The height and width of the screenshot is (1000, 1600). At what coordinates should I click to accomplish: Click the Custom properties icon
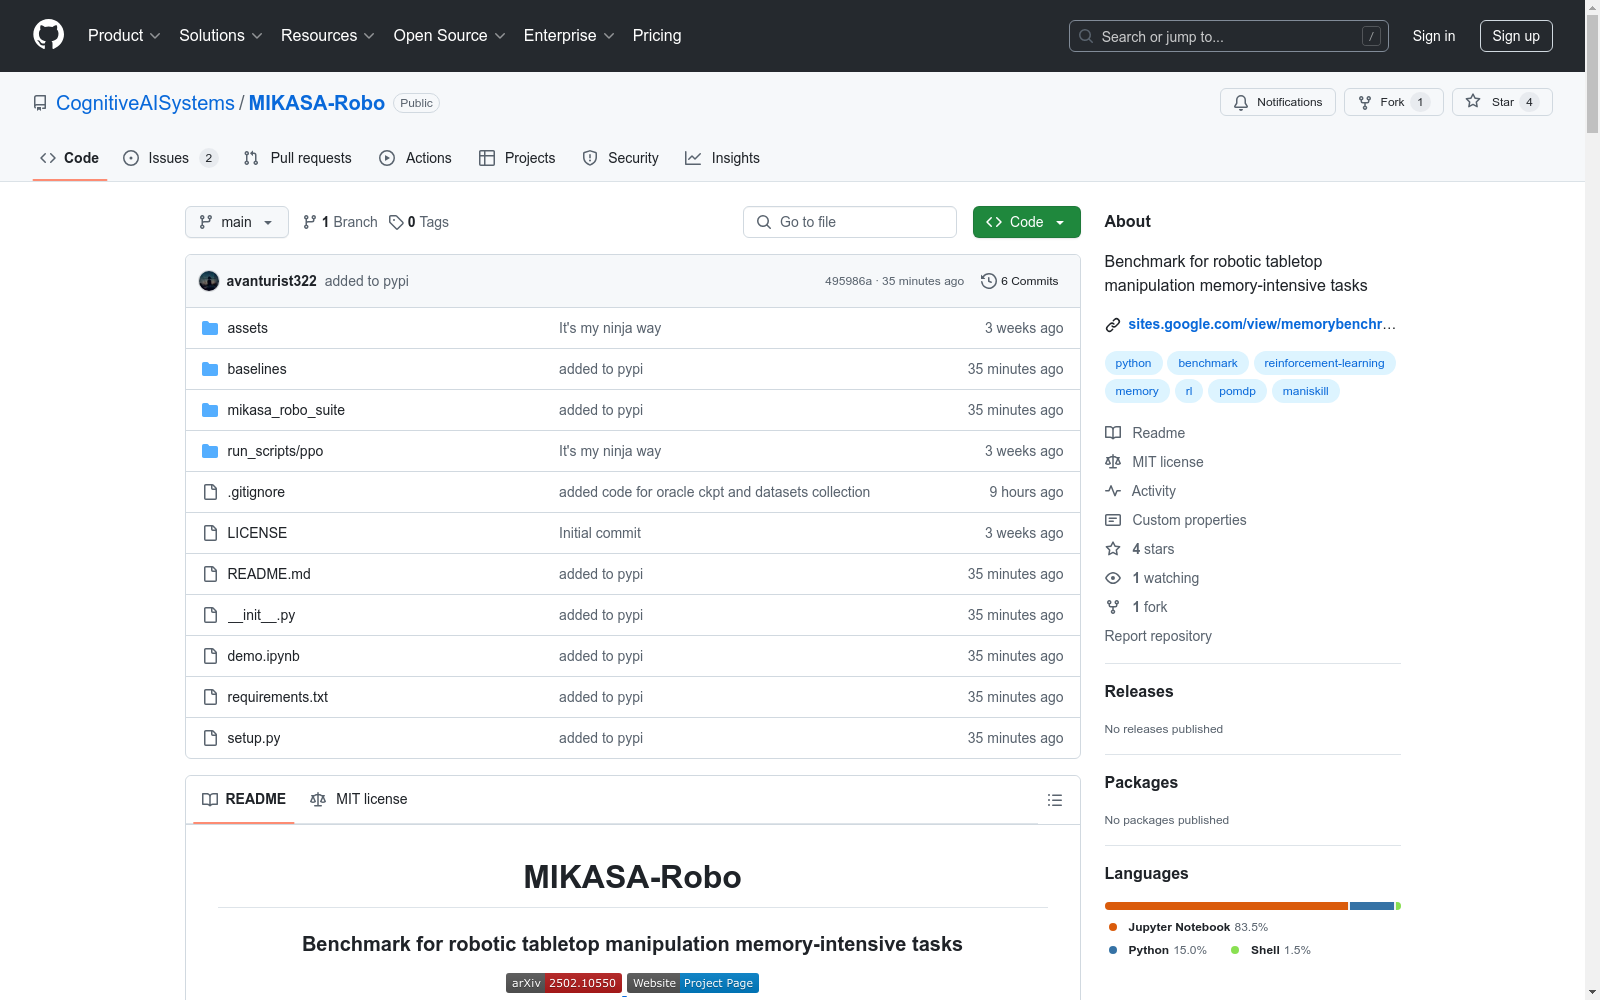pyautogui.click(x=1113, y=520)
